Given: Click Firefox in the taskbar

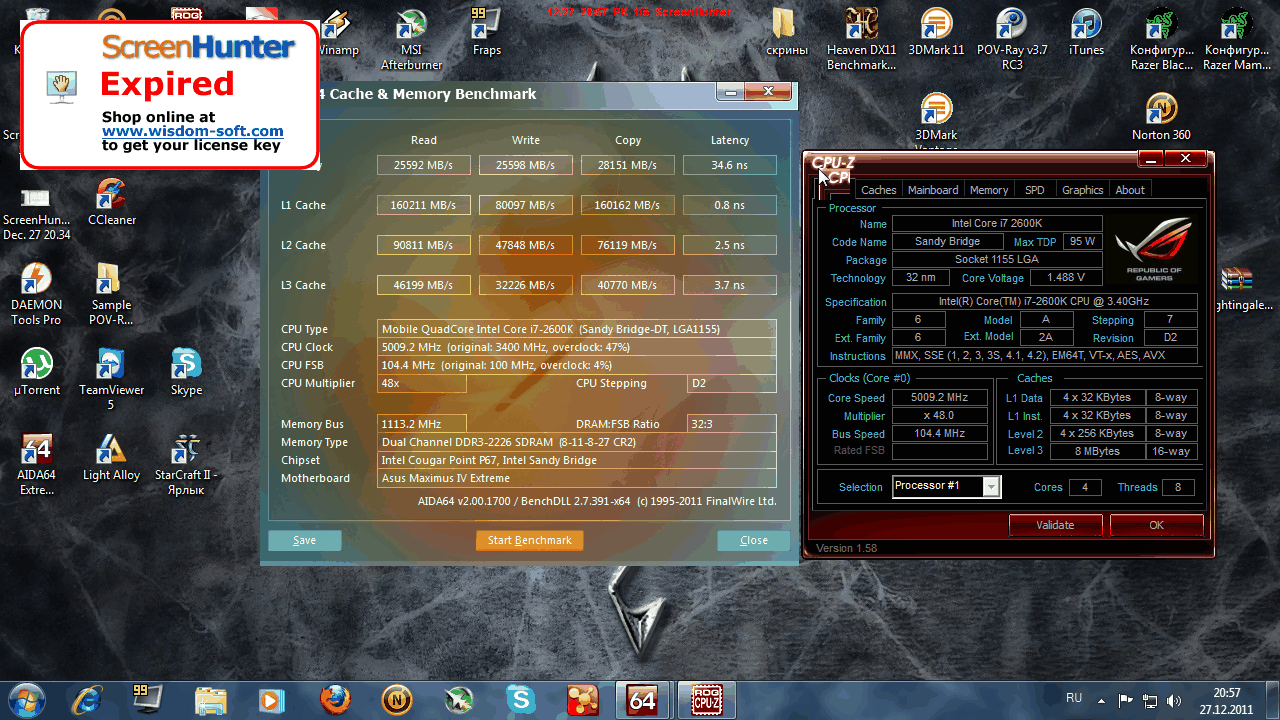Looking at the screenshot, I should click(335, 700).
